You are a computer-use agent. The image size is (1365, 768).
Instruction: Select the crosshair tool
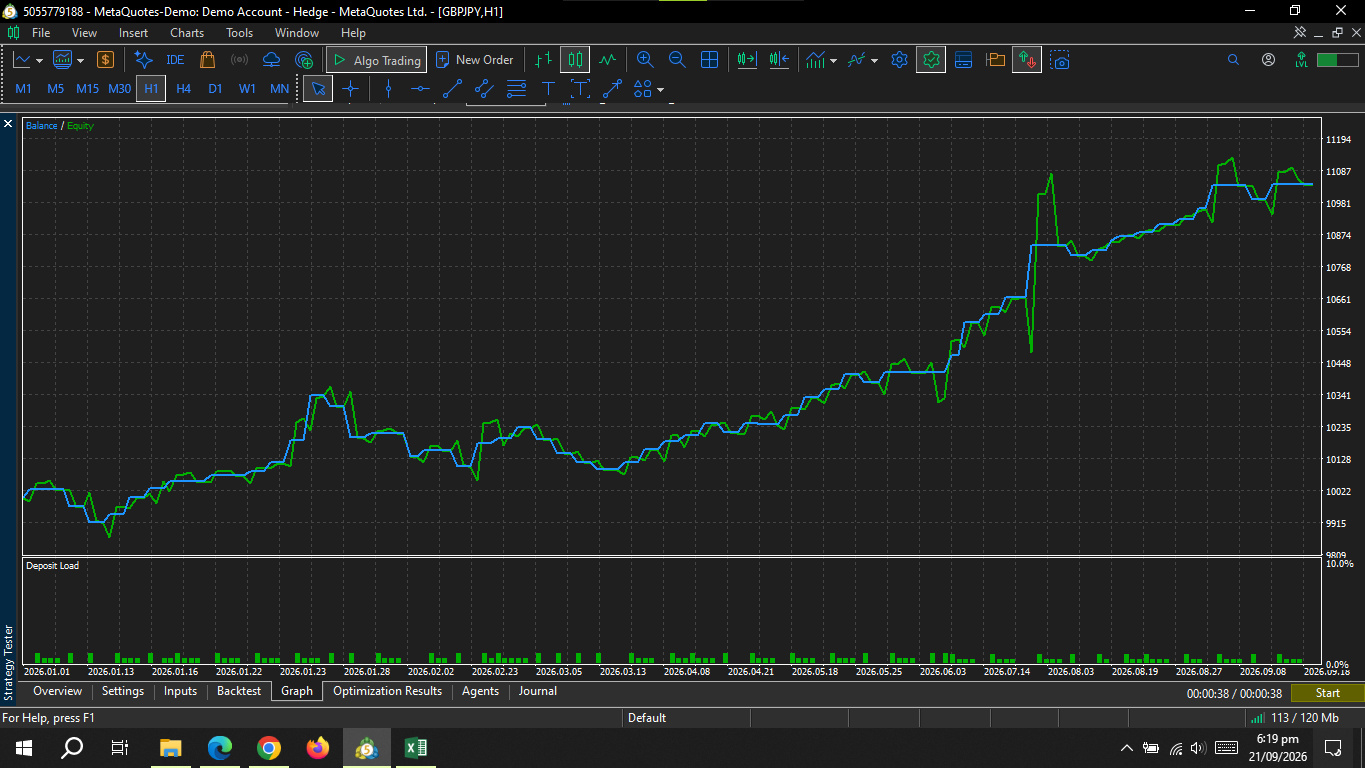pos(350,89)
